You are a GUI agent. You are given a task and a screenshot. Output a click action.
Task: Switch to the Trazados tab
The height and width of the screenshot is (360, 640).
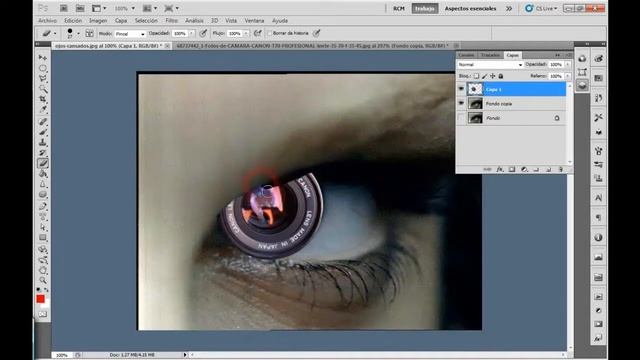tap(490, 55)
